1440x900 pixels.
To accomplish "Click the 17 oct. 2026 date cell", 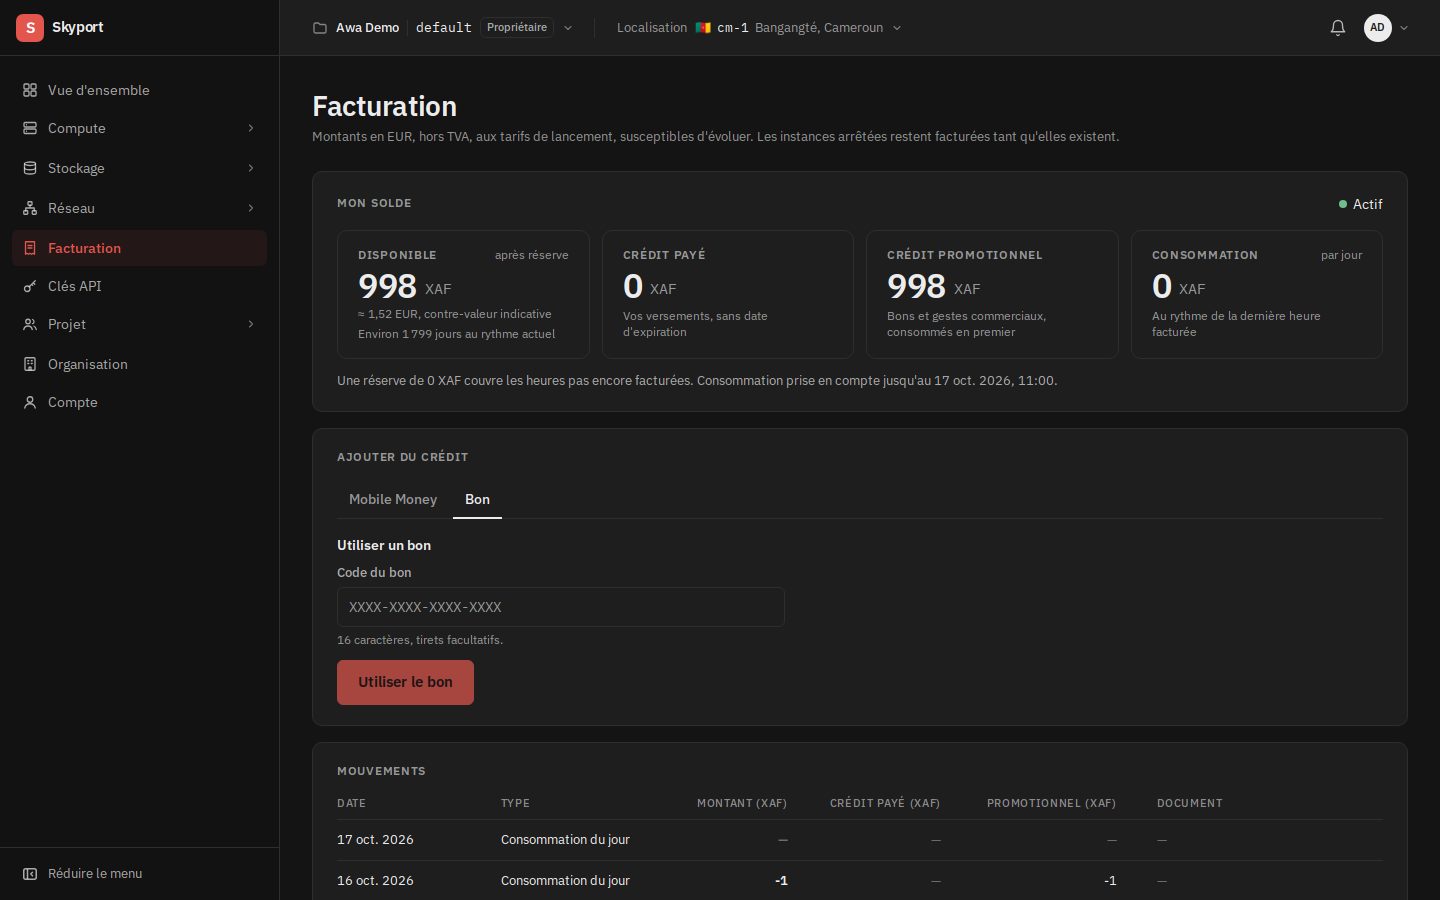I will tap(375, 840).
